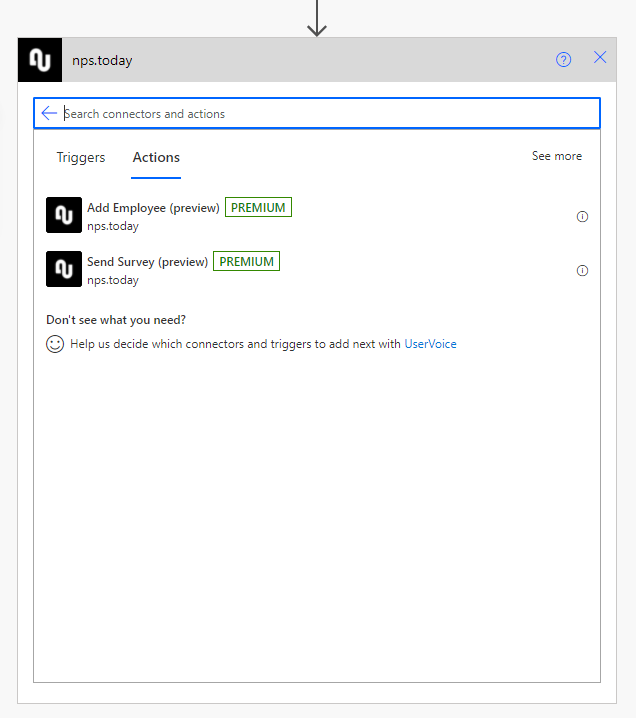Viewport: 636px width, 718px height.
Task: Open the help question mark icon
Action: (x=564, y=59)
